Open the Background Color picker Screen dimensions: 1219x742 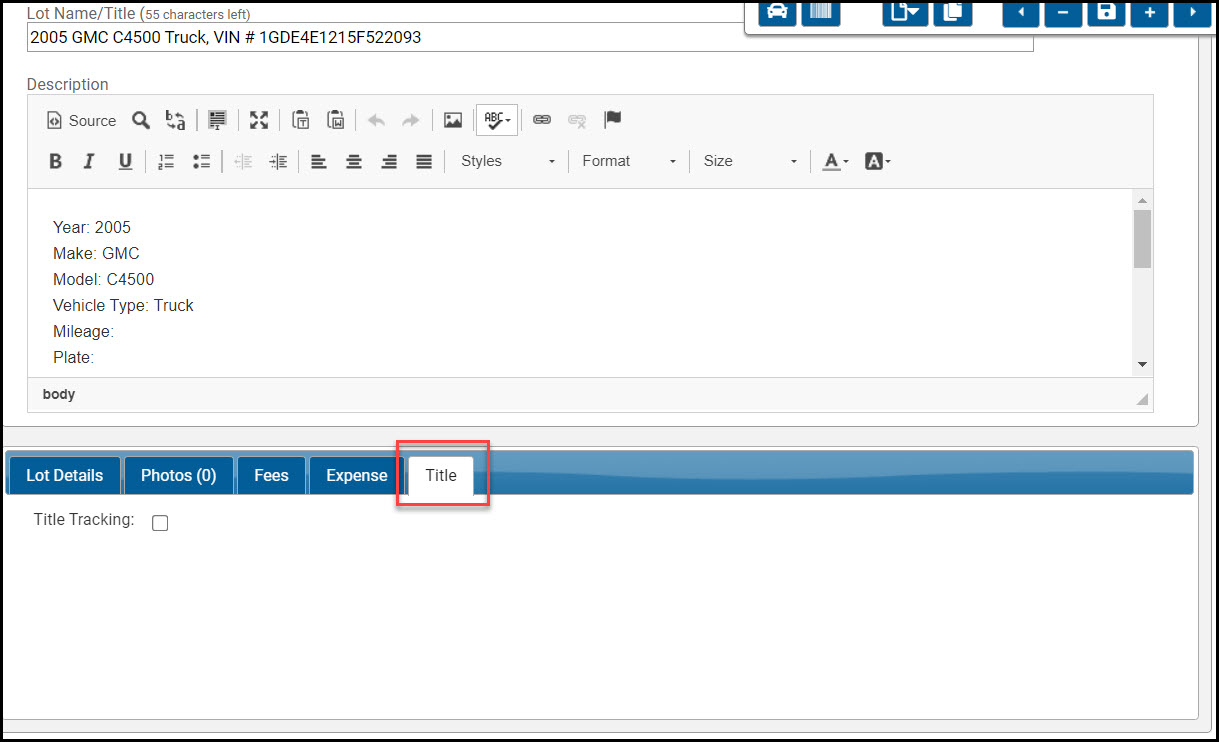tap(877, 161)
